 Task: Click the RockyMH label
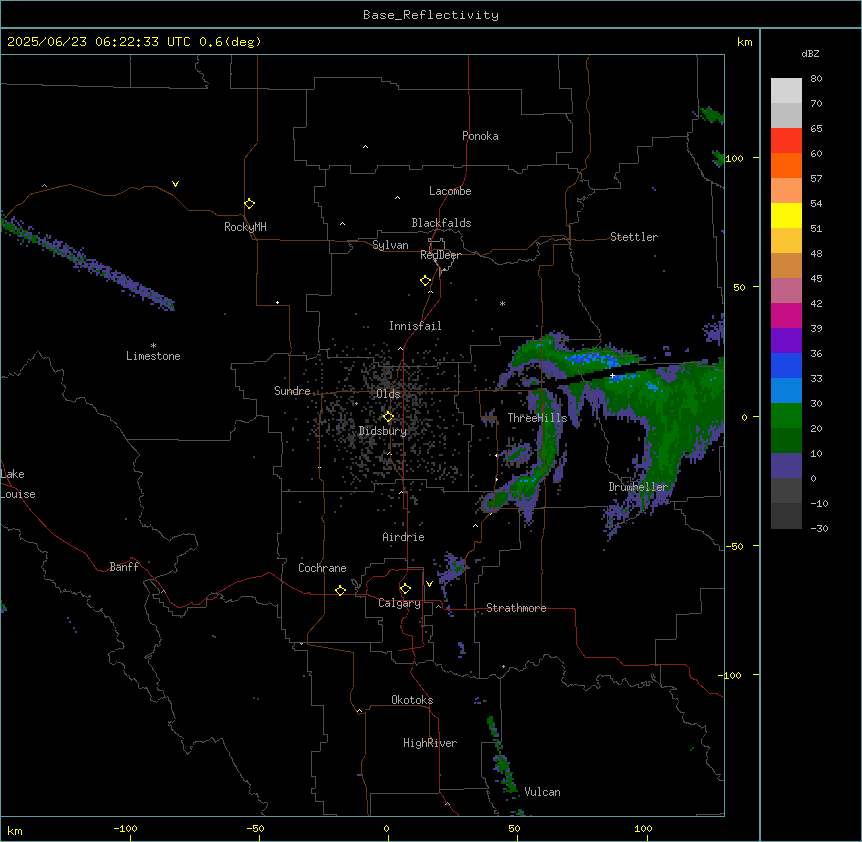pos(245,227)
